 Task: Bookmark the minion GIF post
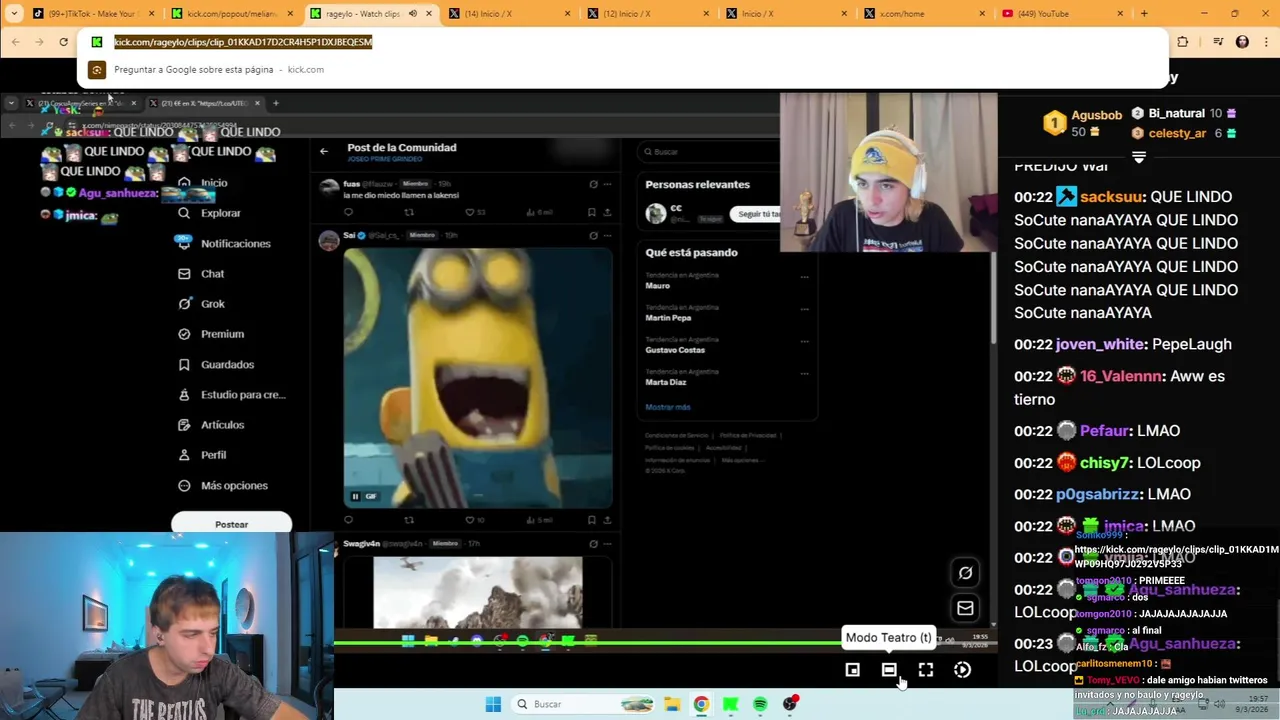point(592,520)
